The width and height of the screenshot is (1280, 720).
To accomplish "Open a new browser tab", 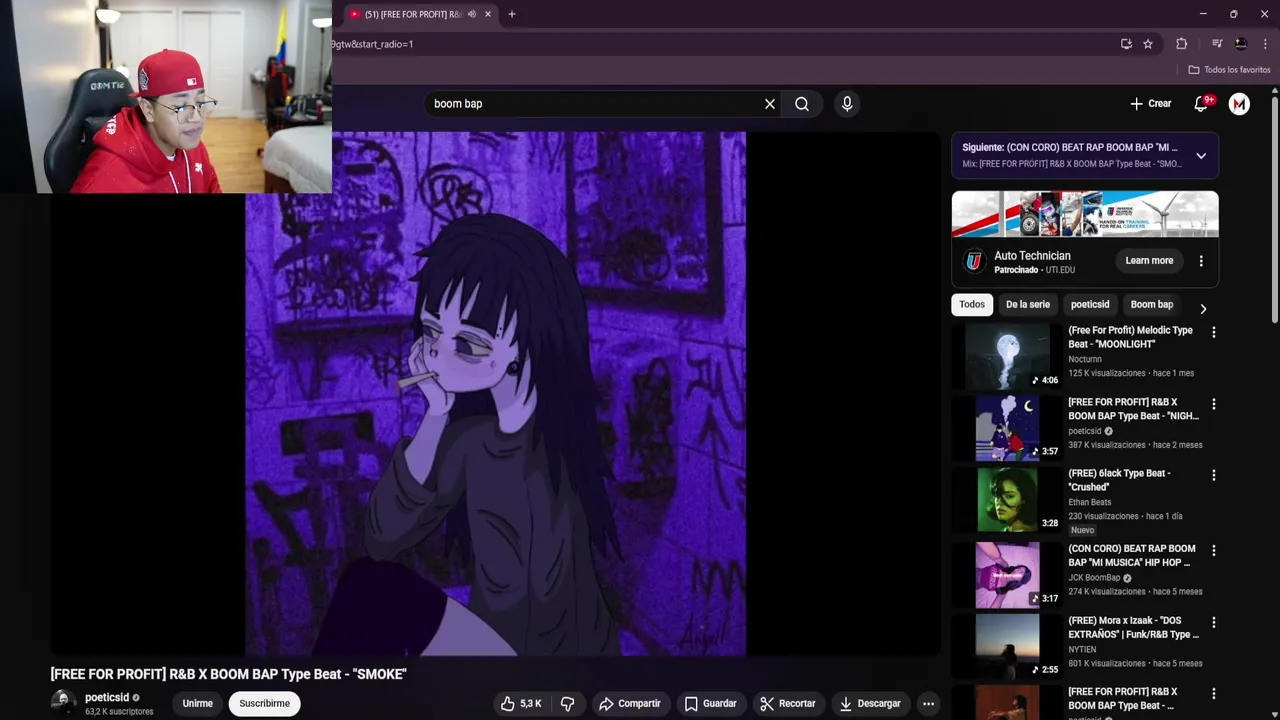I will point(512,14).
